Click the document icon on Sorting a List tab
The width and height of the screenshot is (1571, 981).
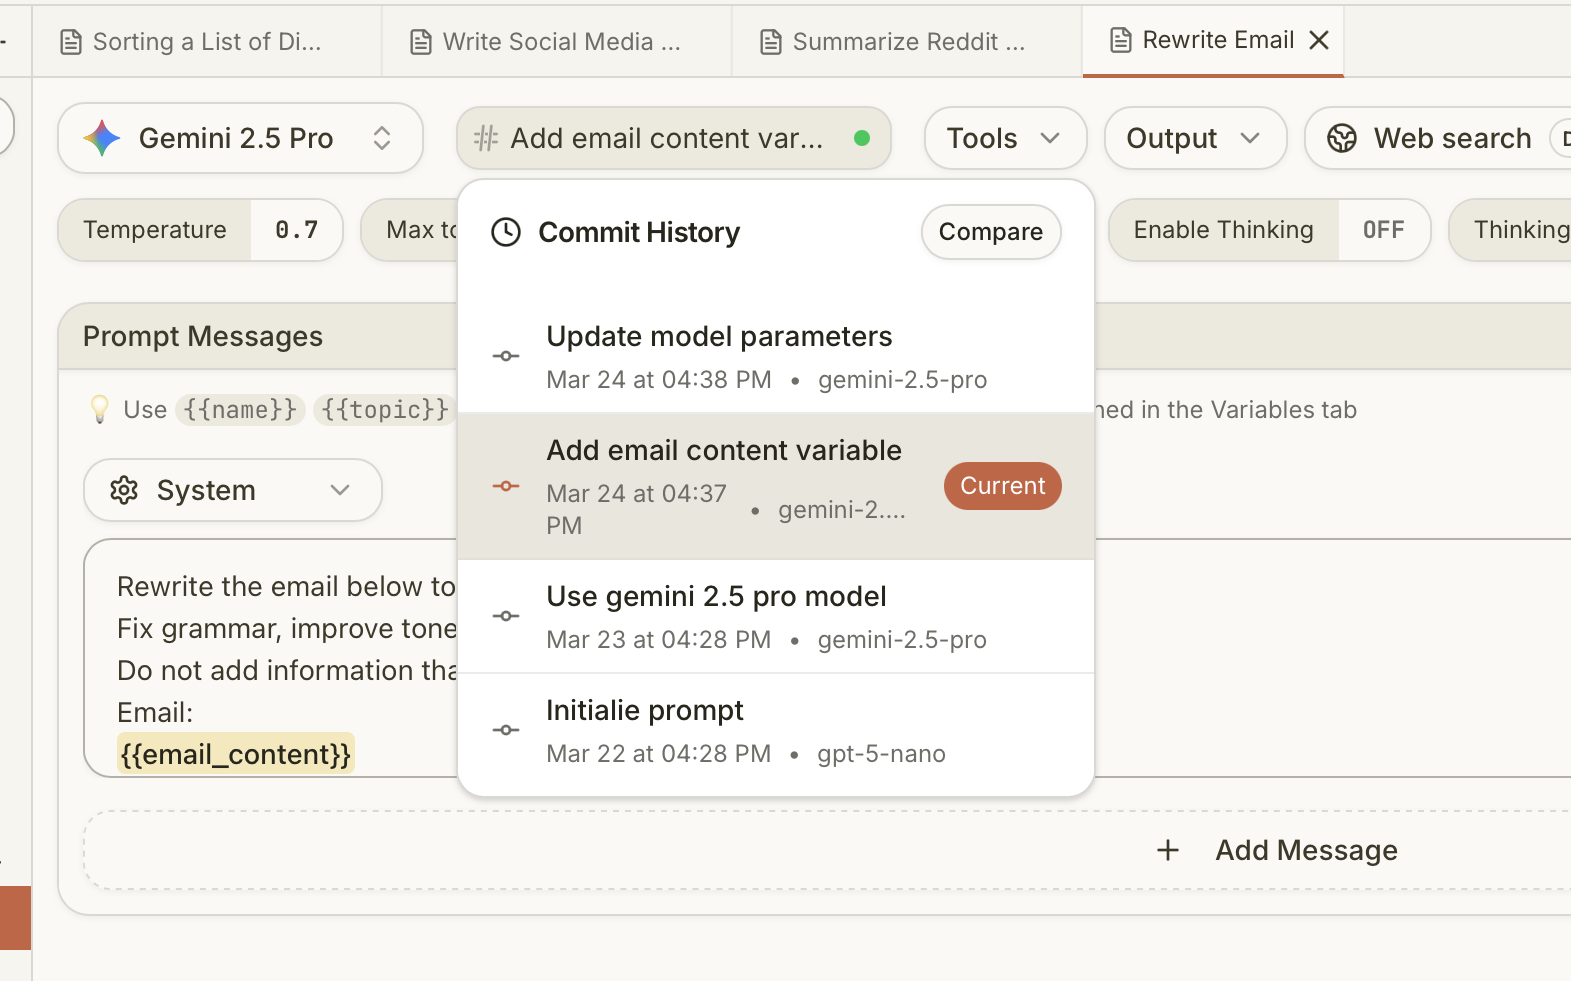tap(71, 42)
